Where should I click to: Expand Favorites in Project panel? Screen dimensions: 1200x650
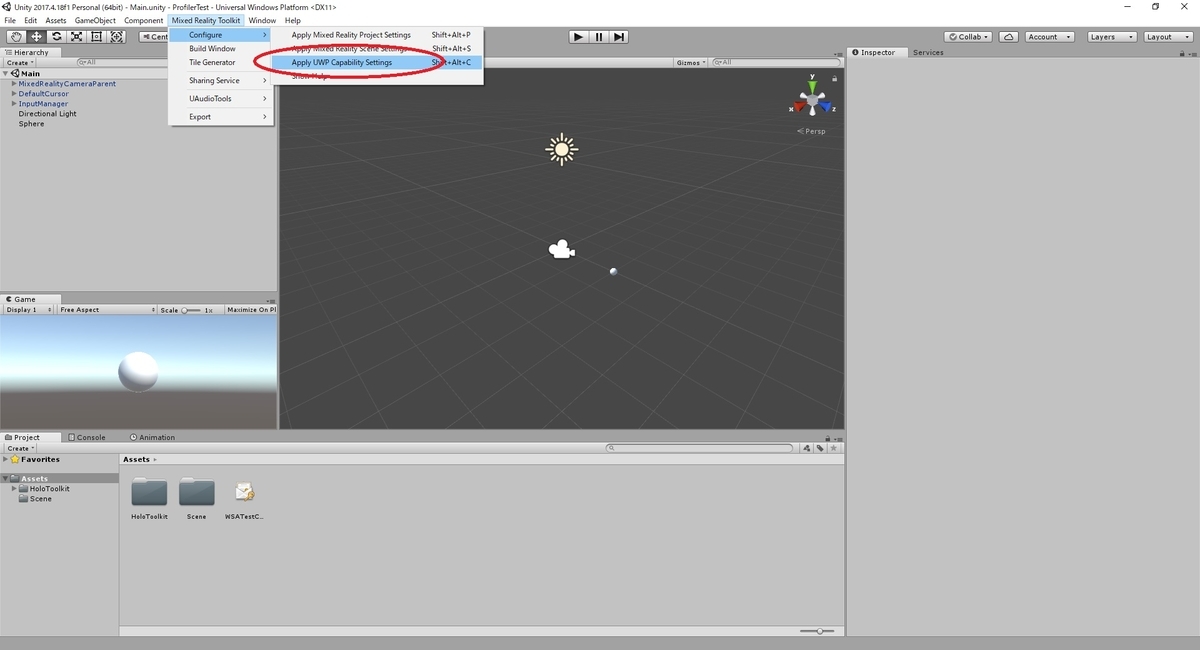(x=6, y=459)
